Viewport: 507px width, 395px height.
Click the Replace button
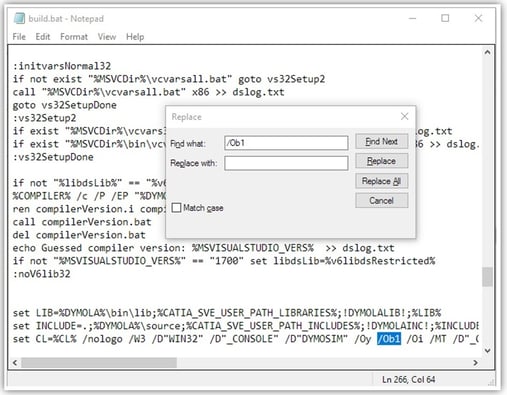[x=381, y=161]
